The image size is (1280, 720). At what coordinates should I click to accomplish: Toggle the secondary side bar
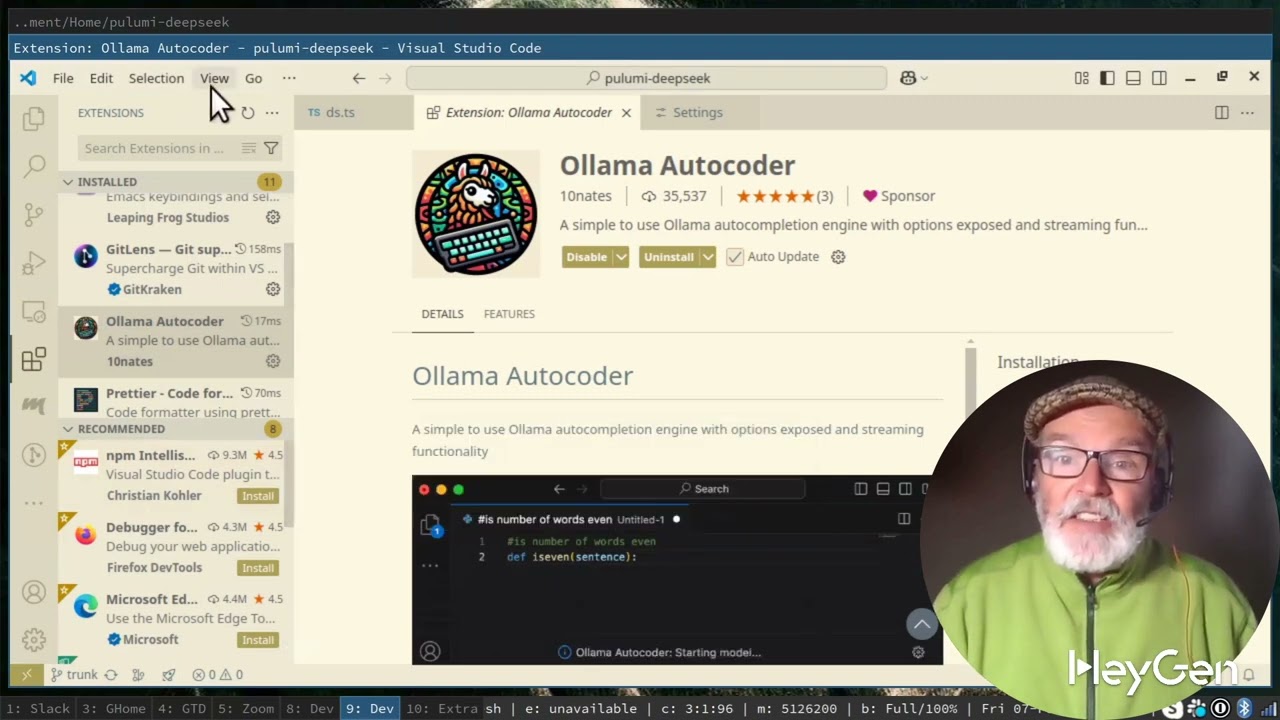click(1159, 78)
